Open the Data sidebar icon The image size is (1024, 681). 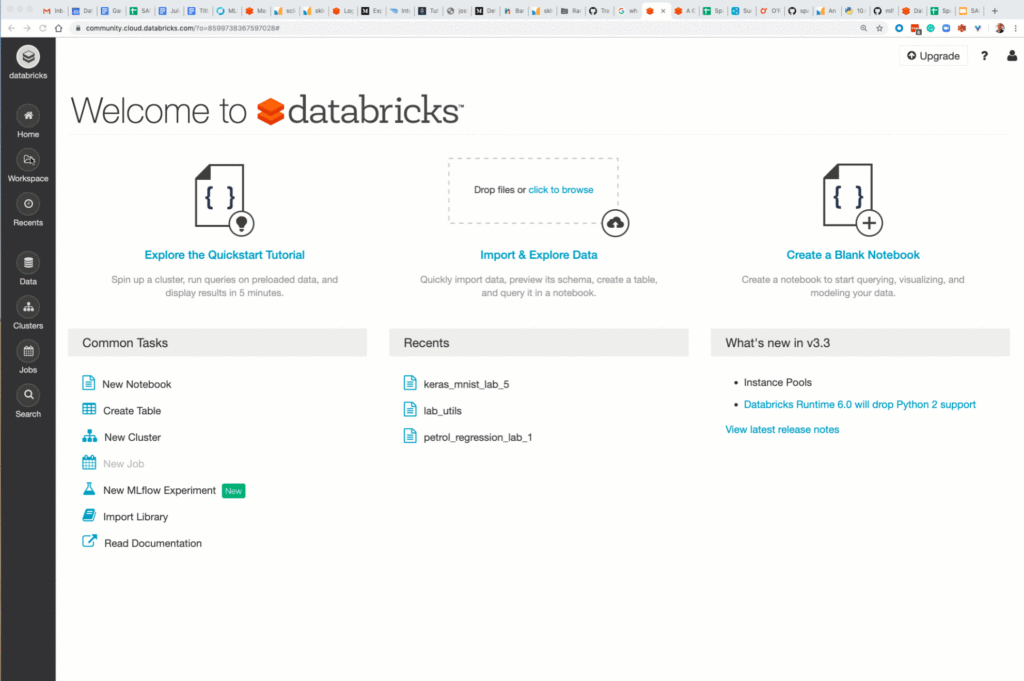(28, 264)
